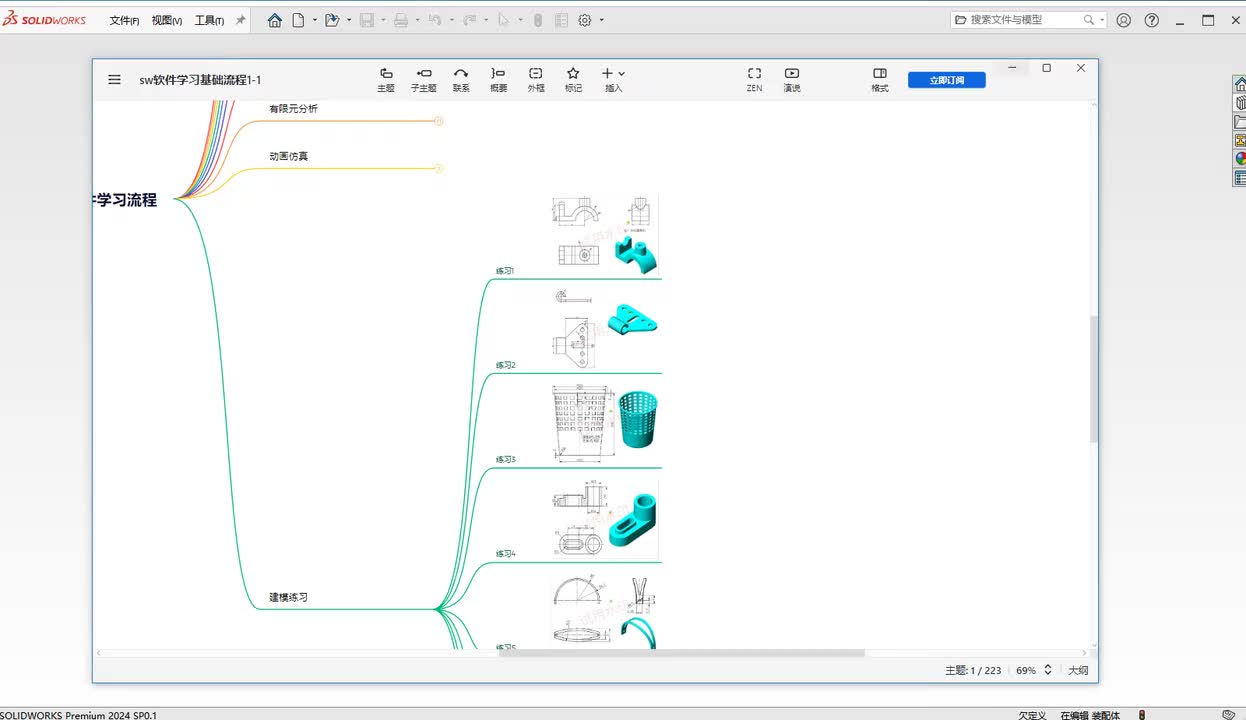Start the presentation (演说) mode
Screen dimensions: 1246x720
(x=792, y=79)
